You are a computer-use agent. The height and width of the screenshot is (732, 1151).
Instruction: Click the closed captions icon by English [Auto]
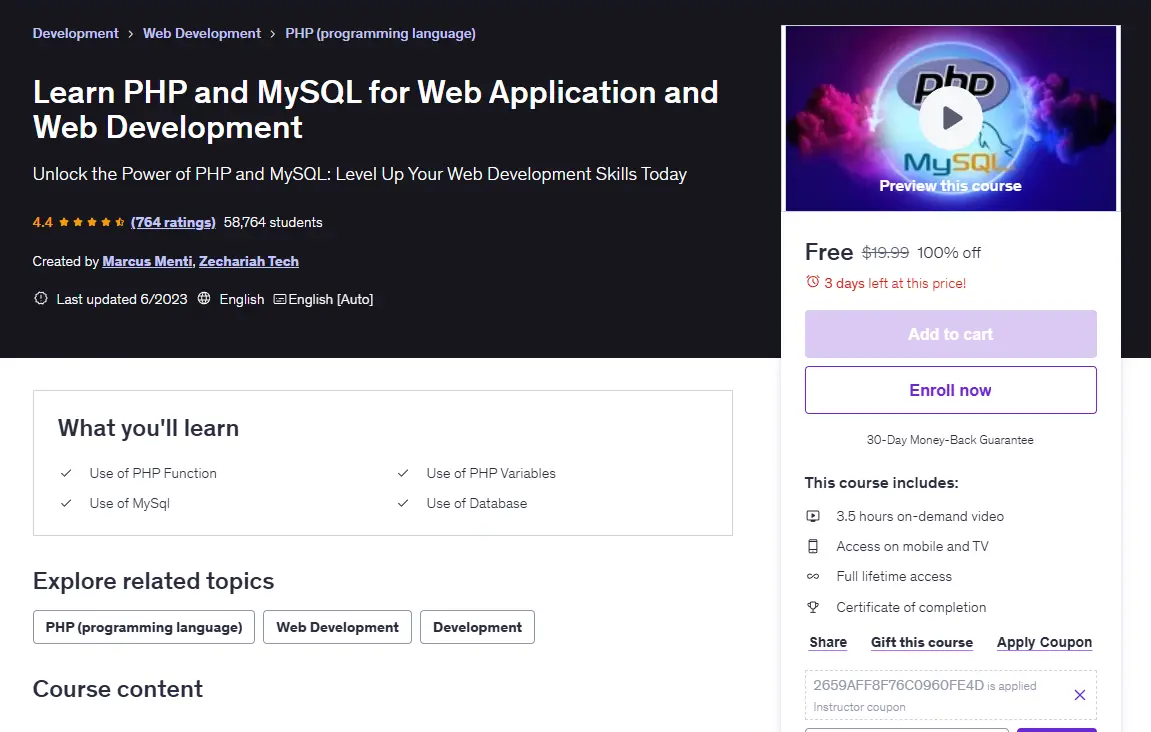(280, 299)
